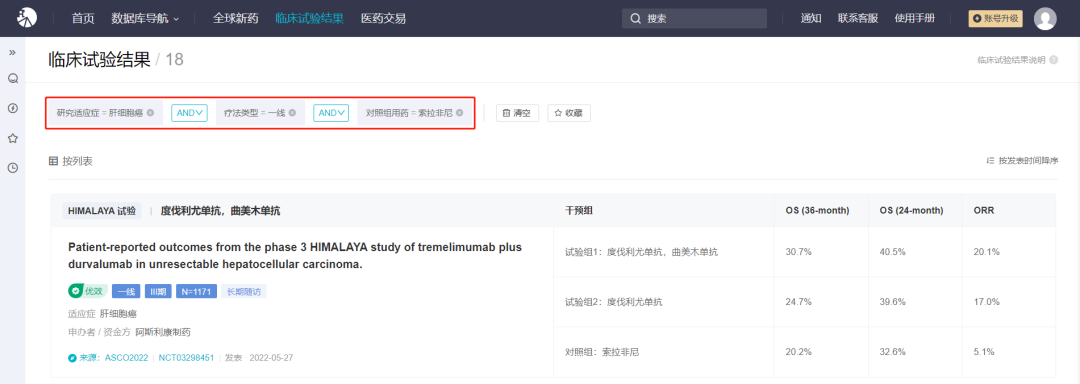Open the user avatar profile

coord(1045,19)
